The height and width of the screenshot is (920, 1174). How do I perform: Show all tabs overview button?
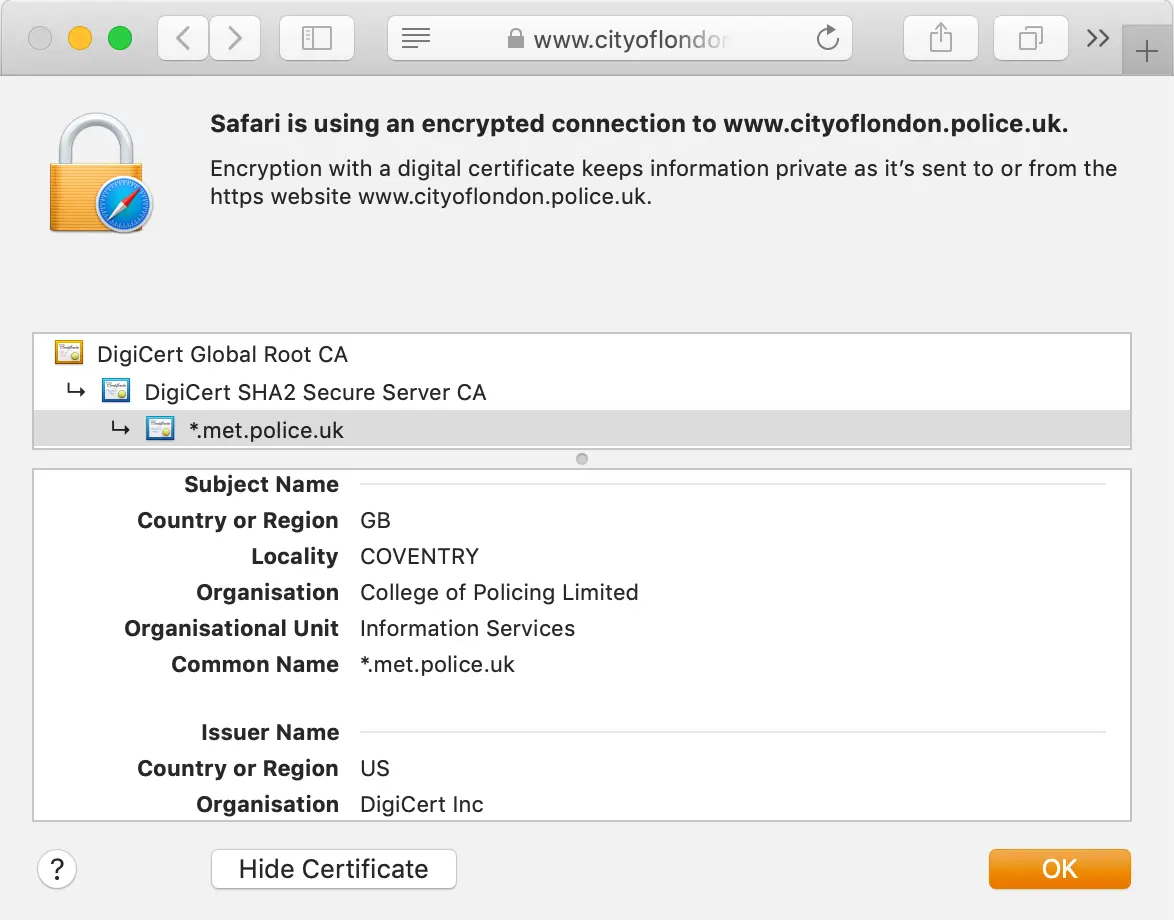coord(1030,37)
